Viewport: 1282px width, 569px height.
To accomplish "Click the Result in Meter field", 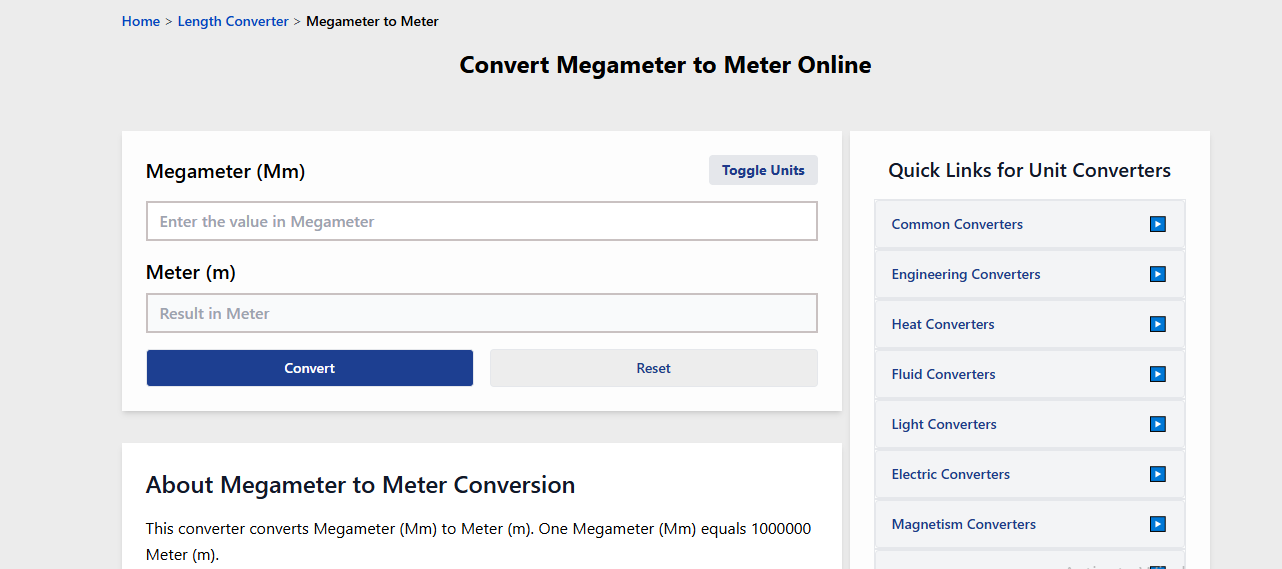I will coord(481,313).
